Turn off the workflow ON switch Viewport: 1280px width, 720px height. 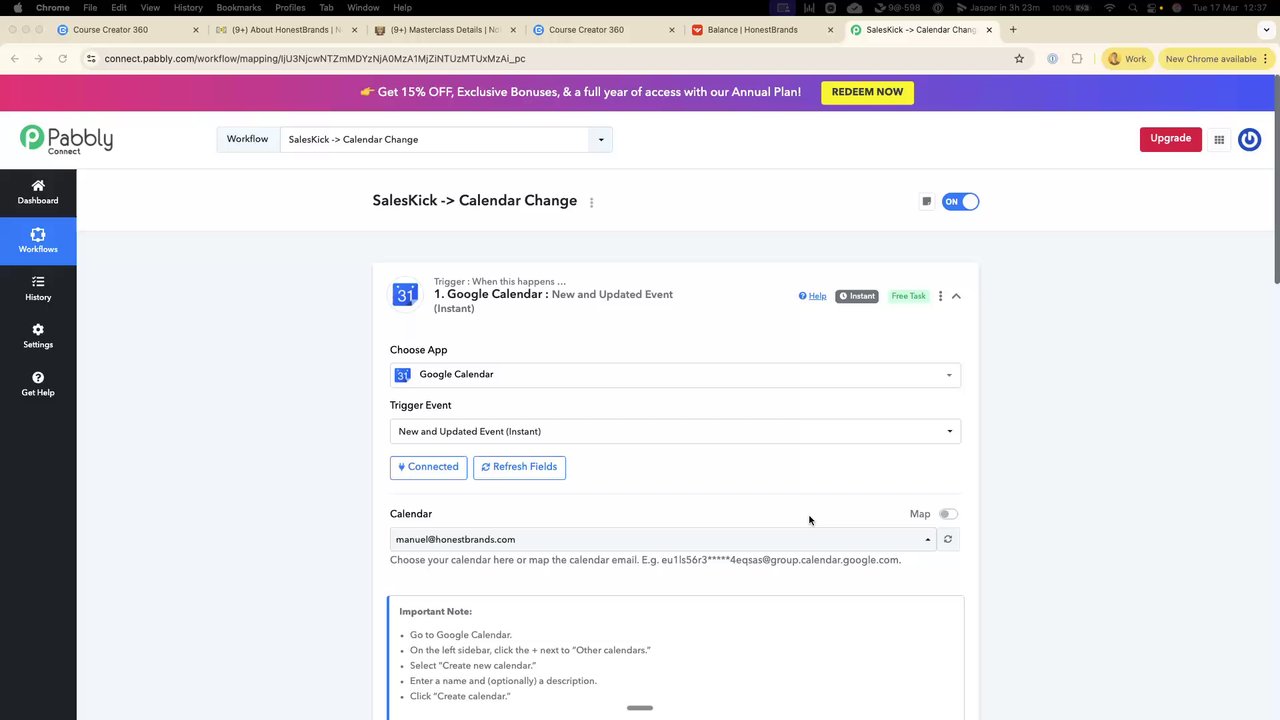click(960, 202)
